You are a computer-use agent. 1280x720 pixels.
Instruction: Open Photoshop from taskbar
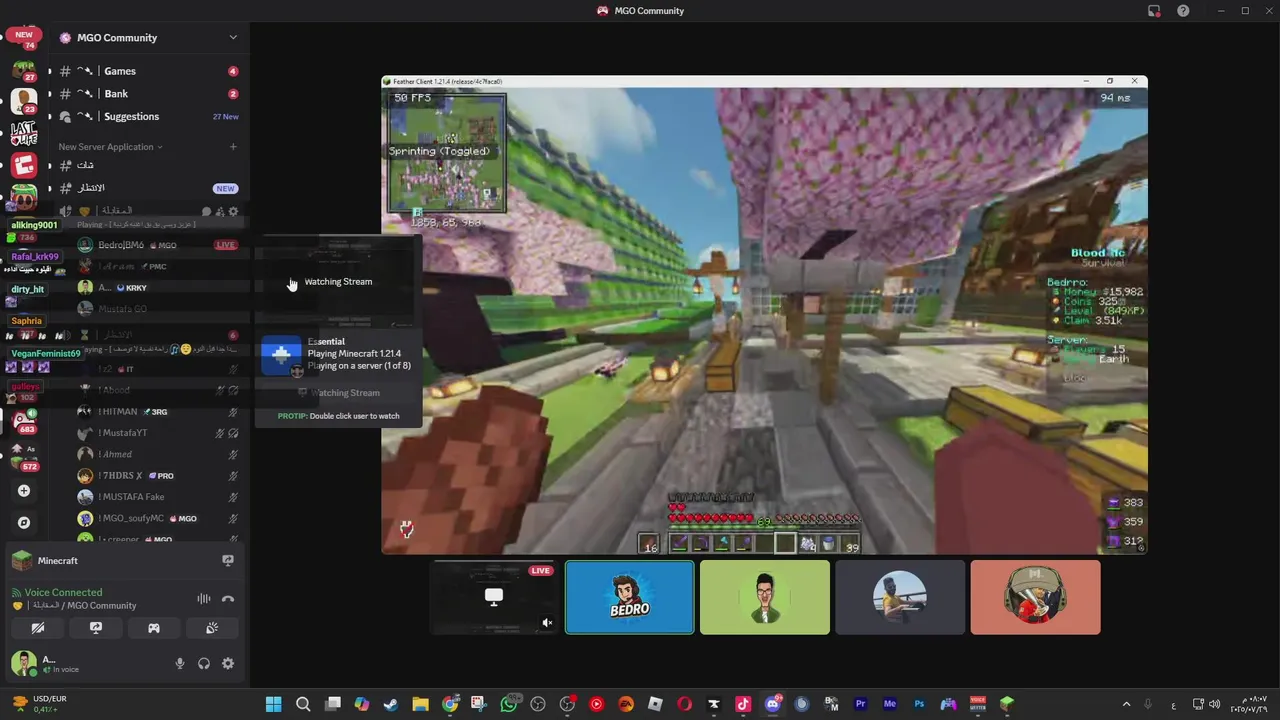pos(919,704)
